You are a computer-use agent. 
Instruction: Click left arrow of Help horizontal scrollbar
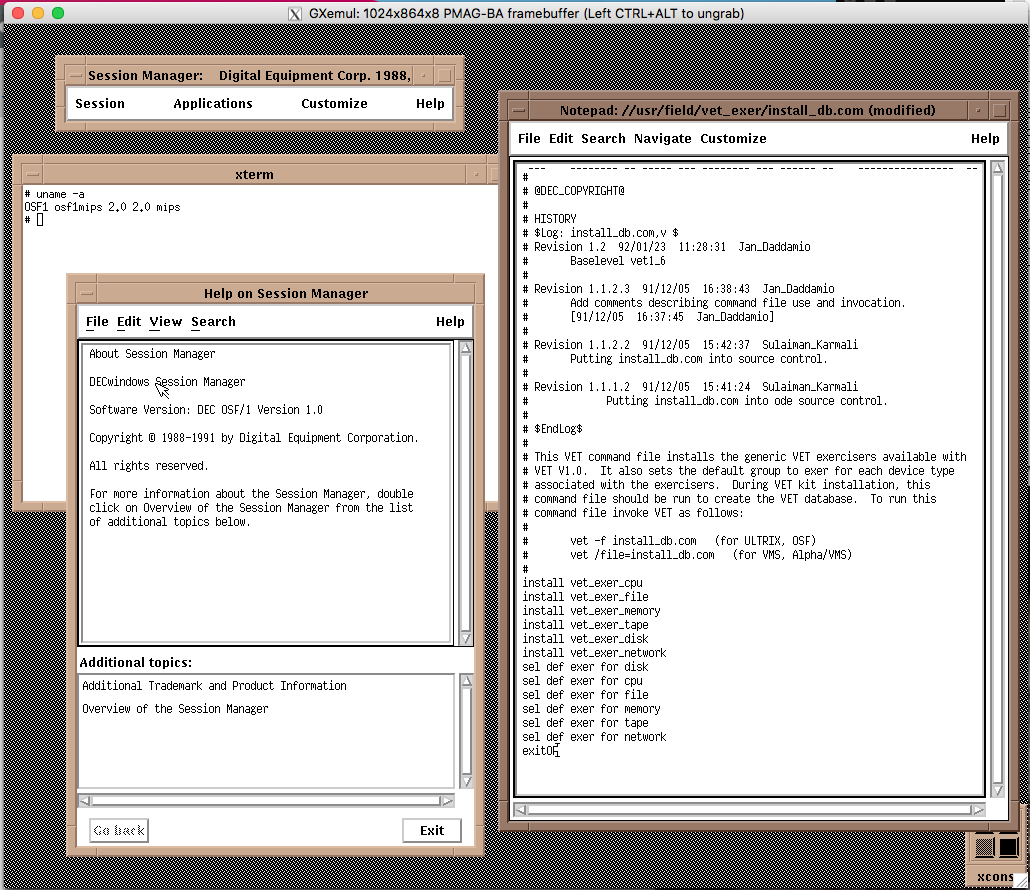coord(85,801)
